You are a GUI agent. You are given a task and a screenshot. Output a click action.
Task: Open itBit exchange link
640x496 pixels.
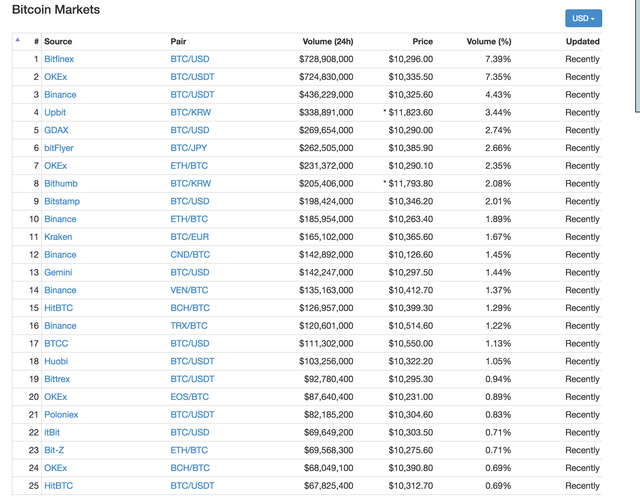tap(52, 432)
